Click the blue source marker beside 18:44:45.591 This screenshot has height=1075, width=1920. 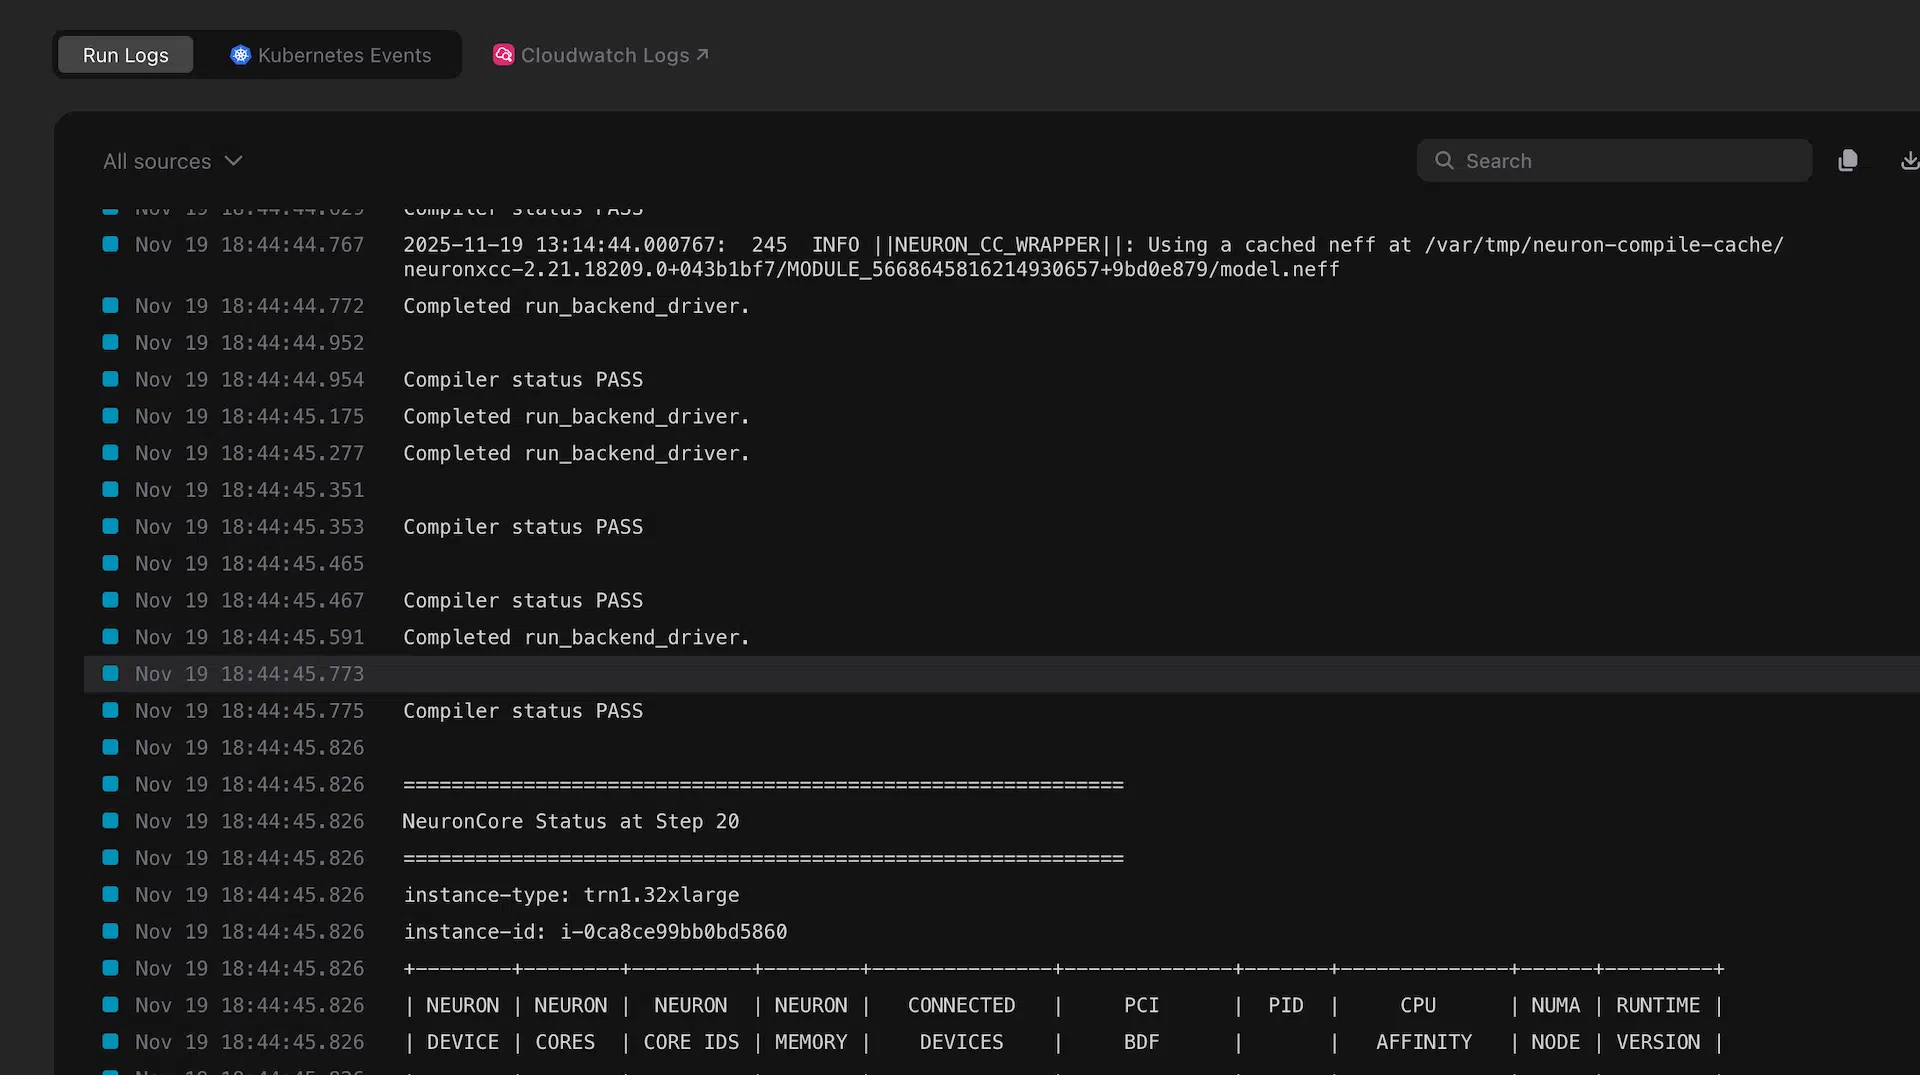tap(111, 637)
